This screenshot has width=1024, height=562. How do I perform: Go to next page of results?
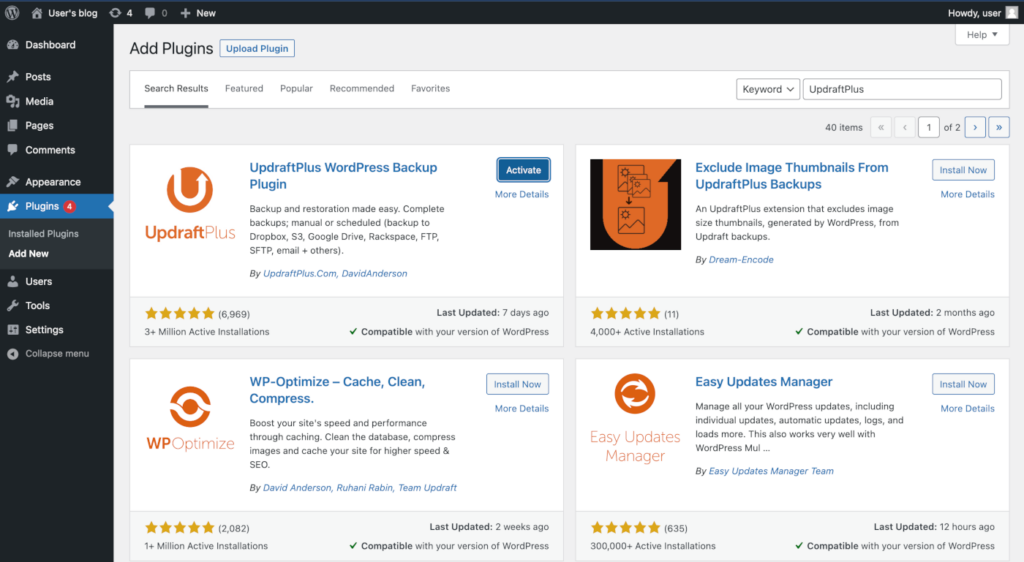click(x=975, y=127)
